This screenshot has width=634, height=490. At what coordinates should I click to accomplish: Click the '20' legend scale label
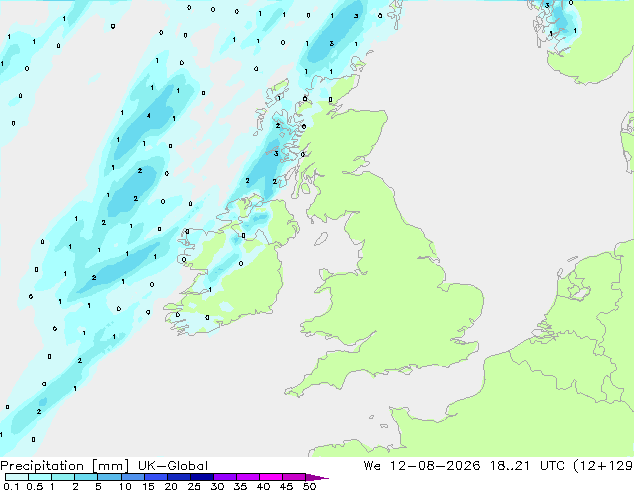point(171,486)
